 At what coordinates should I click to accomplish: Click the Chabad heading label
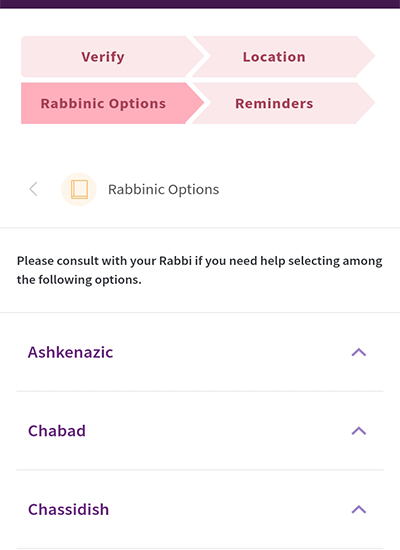tap(57, 431)
